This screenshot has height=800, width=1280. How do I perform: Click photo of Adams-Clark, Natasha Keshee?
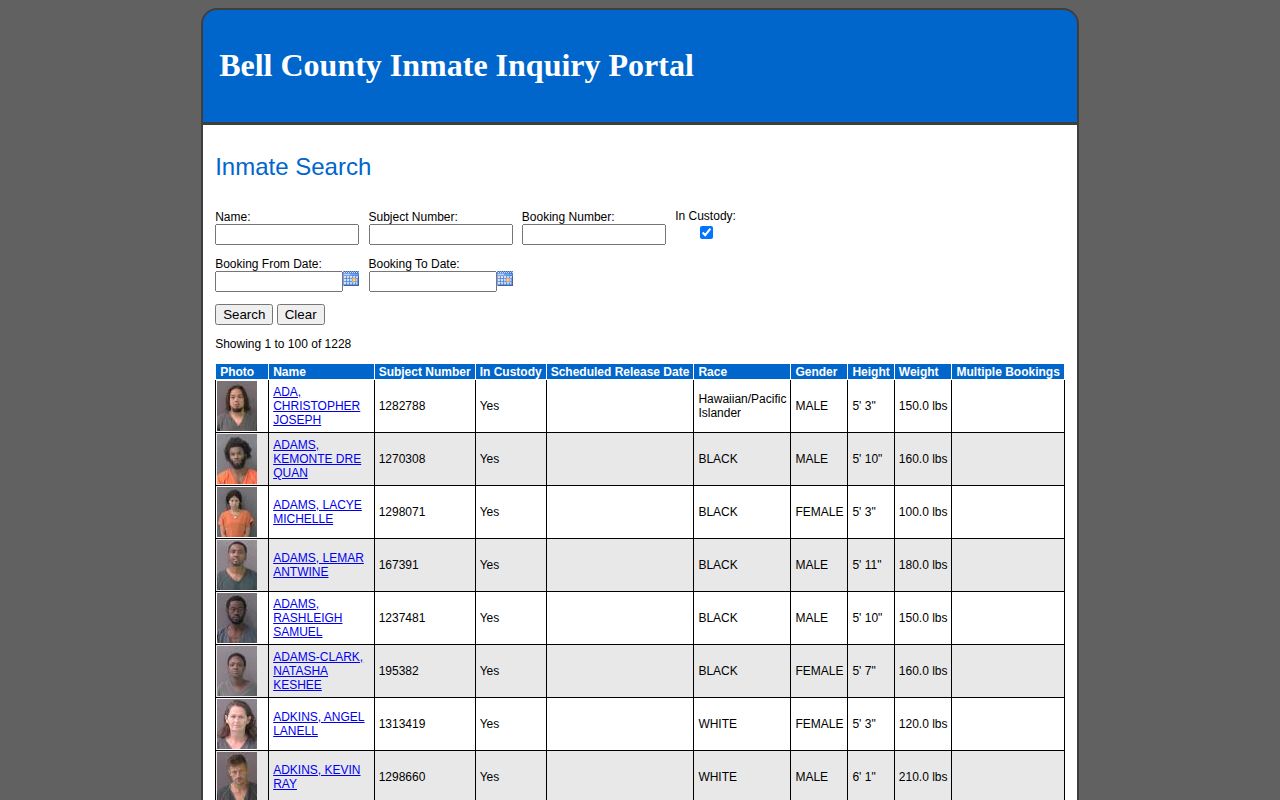tap(237, 671)
